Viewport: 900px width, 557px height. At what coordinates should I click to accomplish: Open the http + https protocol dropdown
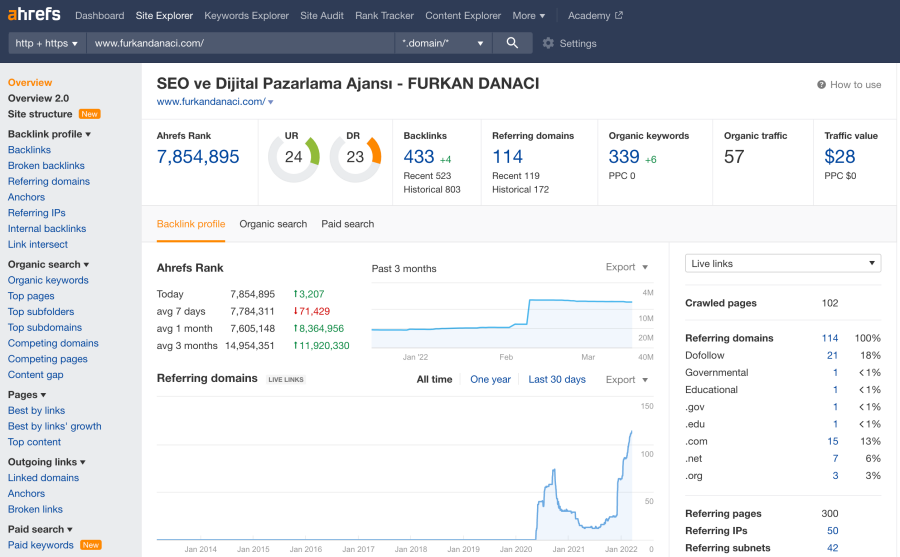click(46, 43)
